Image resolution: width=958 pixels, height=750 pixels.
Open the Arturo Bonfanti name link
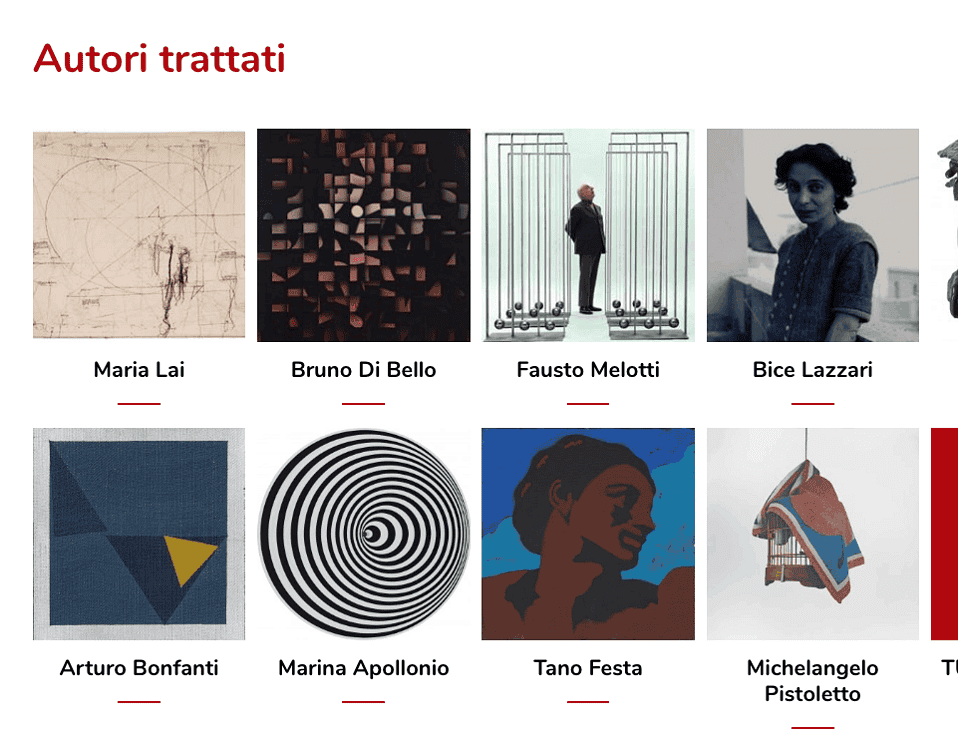click(139, 668)
